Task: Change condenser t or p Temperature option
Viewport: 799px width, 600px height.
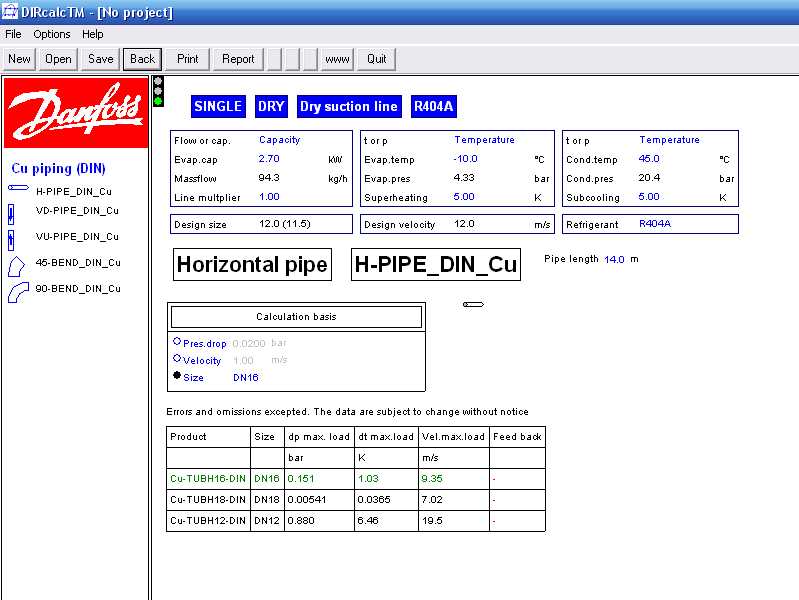Action: (x=669, y=140)
